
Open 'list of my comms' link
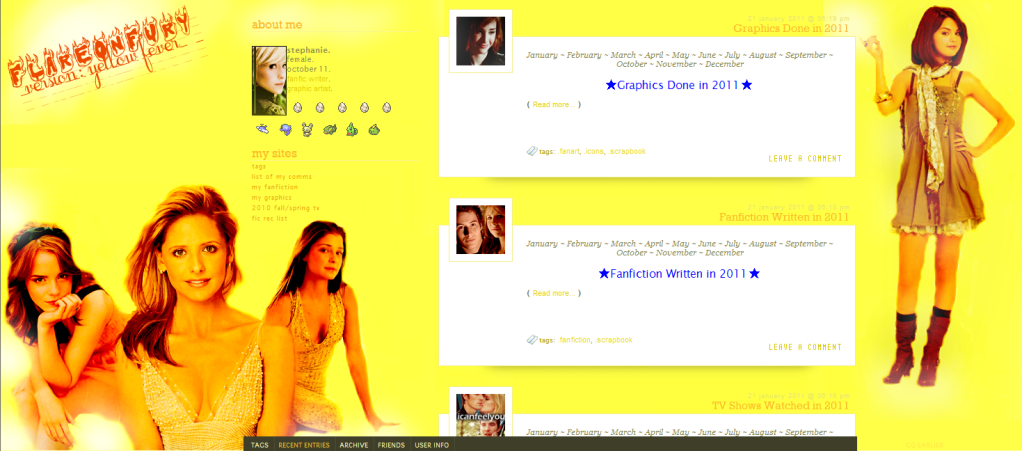pos(282,177)
